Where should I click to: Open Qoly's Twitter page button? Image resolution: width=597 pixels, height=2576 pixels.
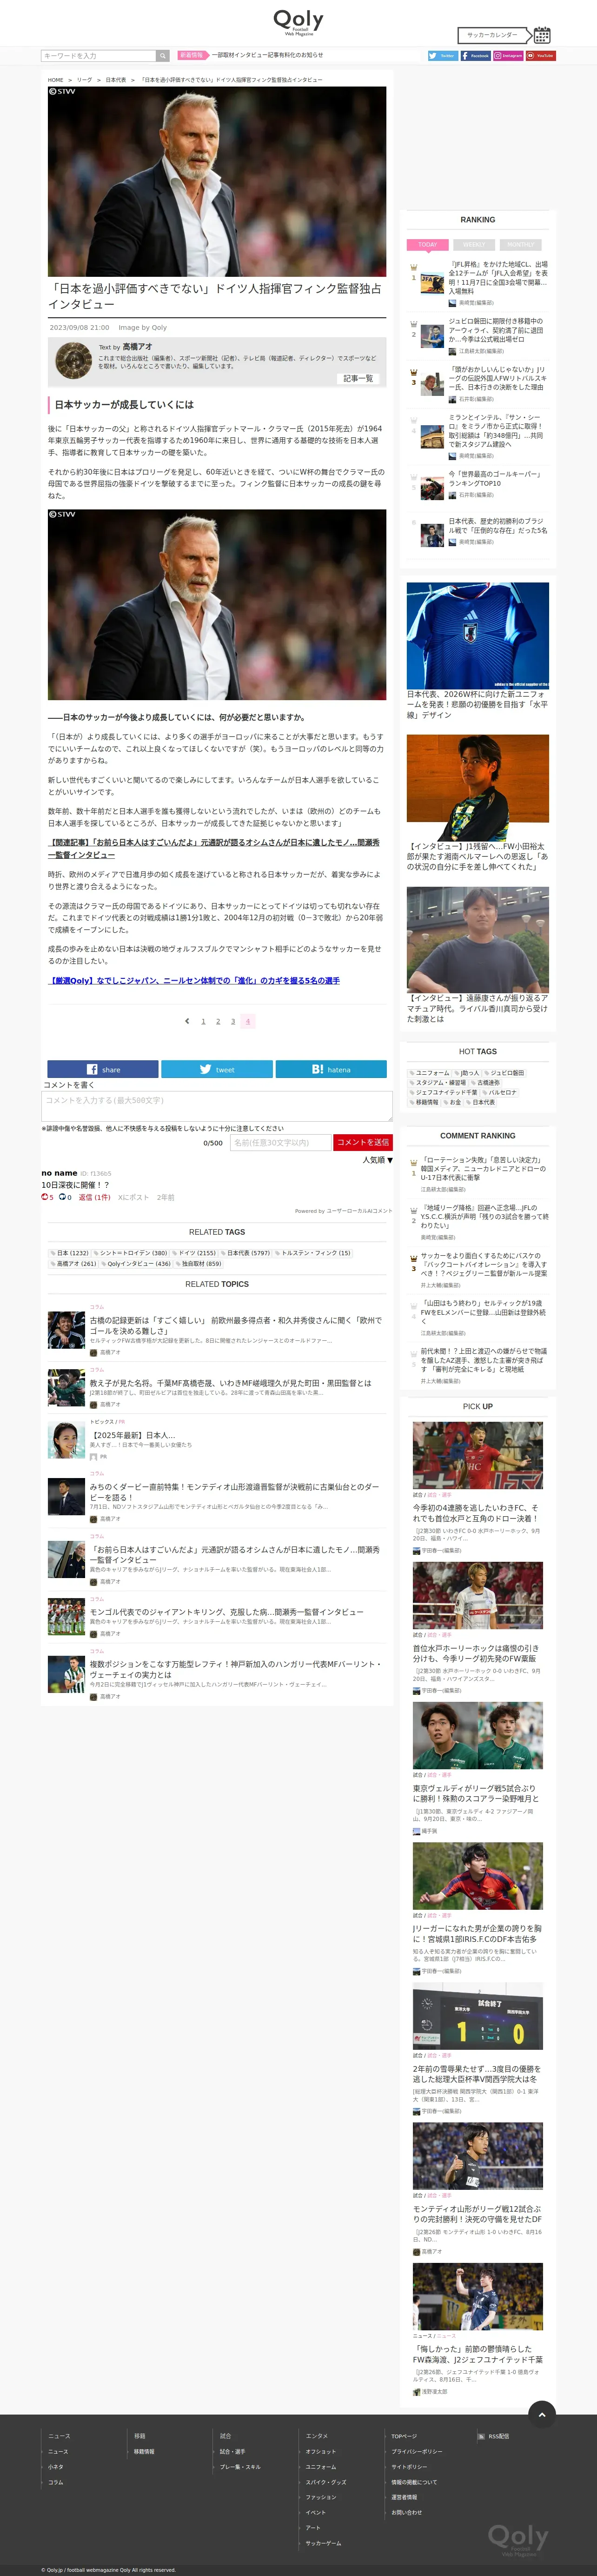click(x=442, y=56)
